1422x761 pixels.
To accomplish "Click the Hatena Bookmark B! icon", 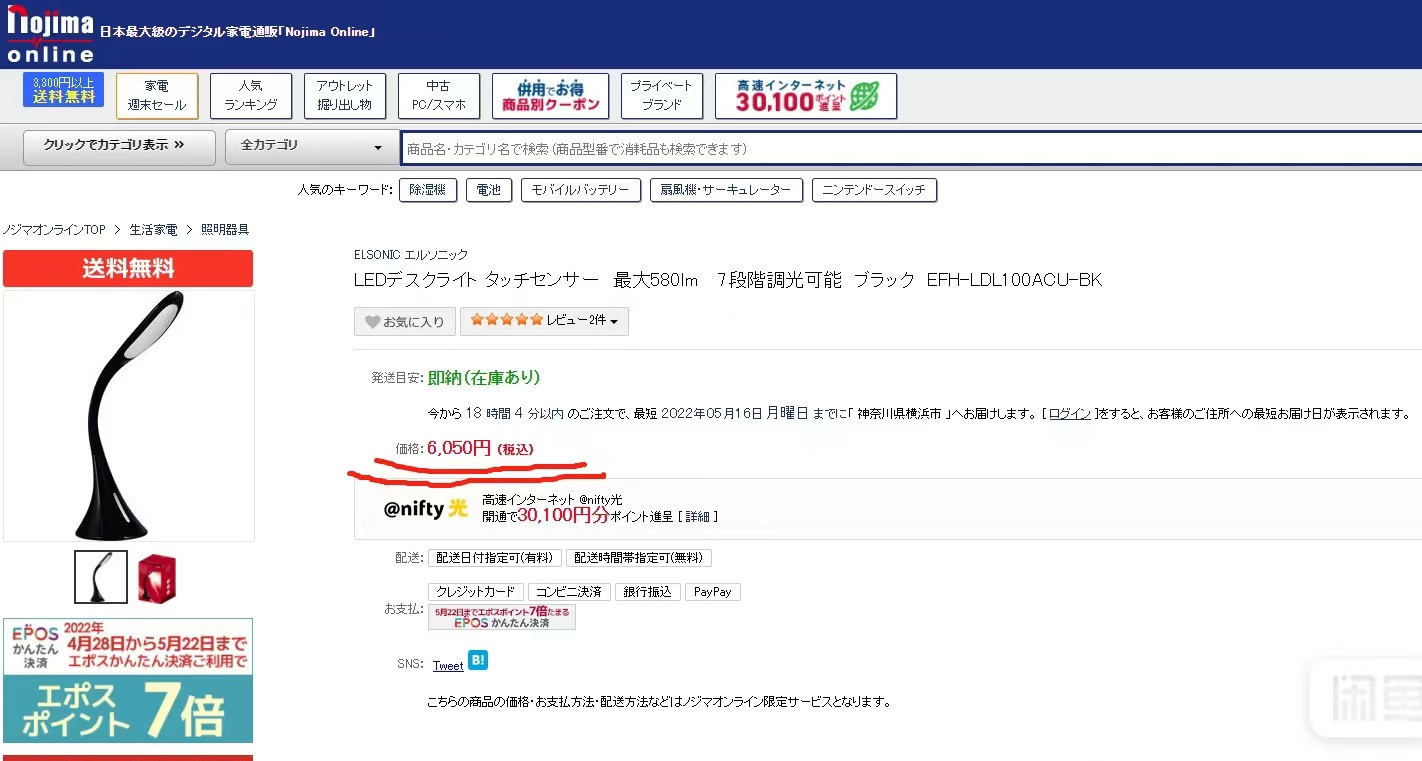I will [x=478, y=661].
